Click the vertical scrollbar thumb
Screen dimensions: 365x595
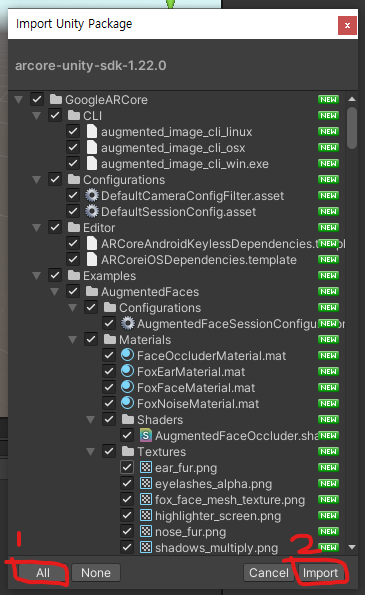(352, 128)
